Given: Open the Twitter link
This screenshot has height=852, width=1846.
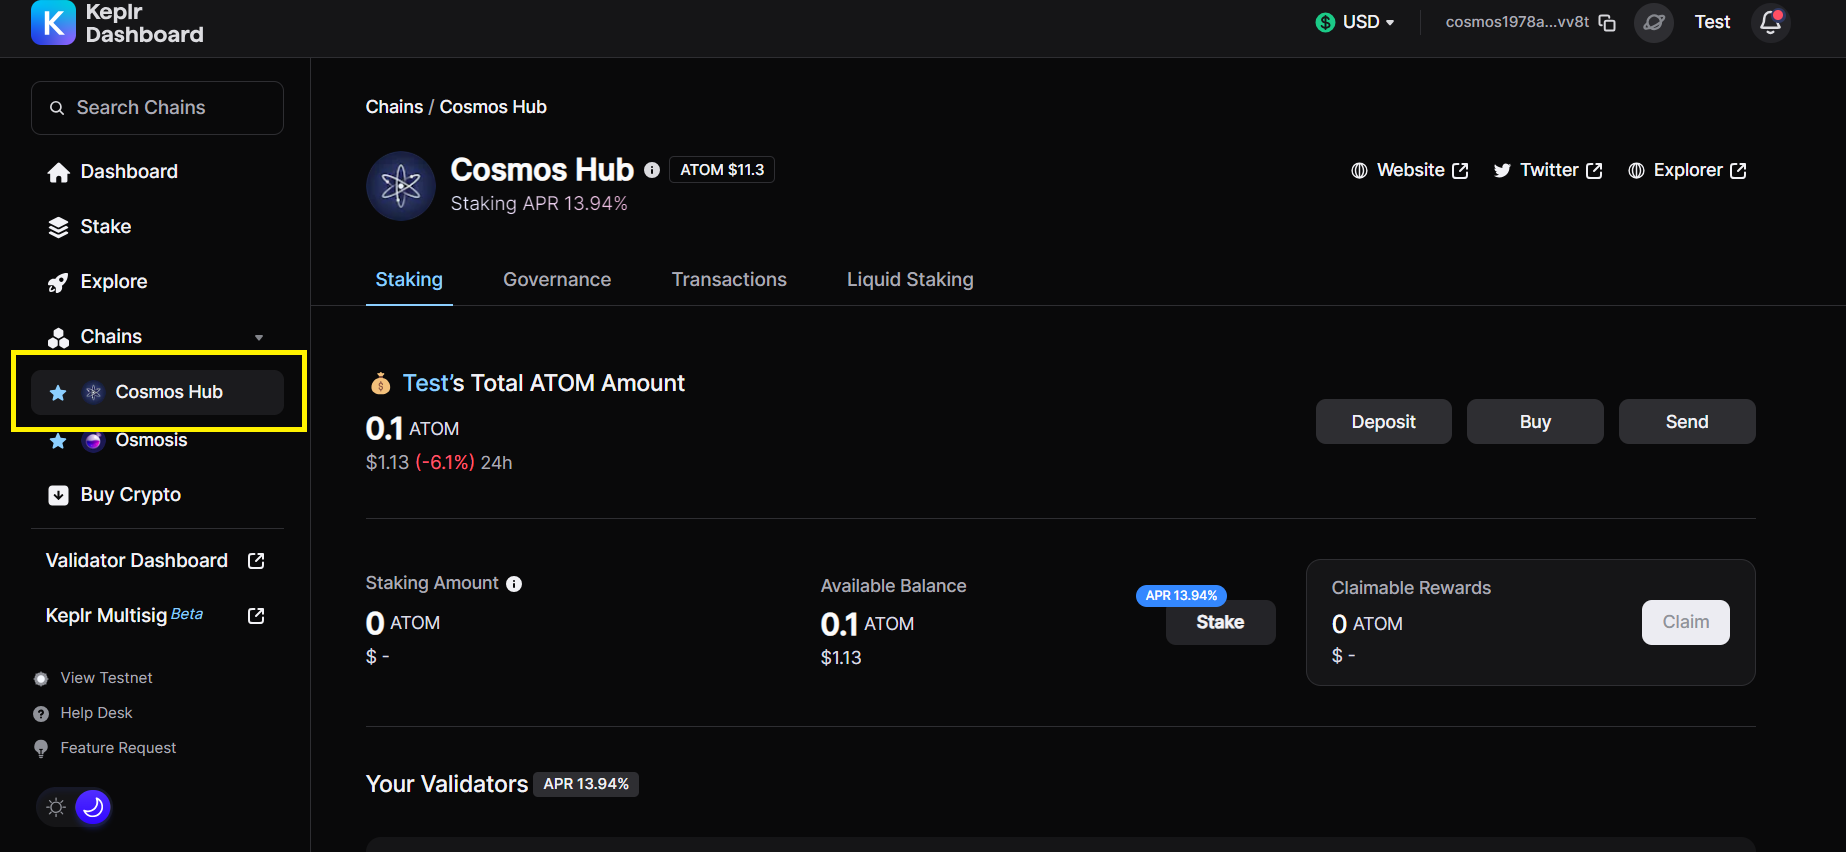Looking at the screenshot, I should point(1548,171).
